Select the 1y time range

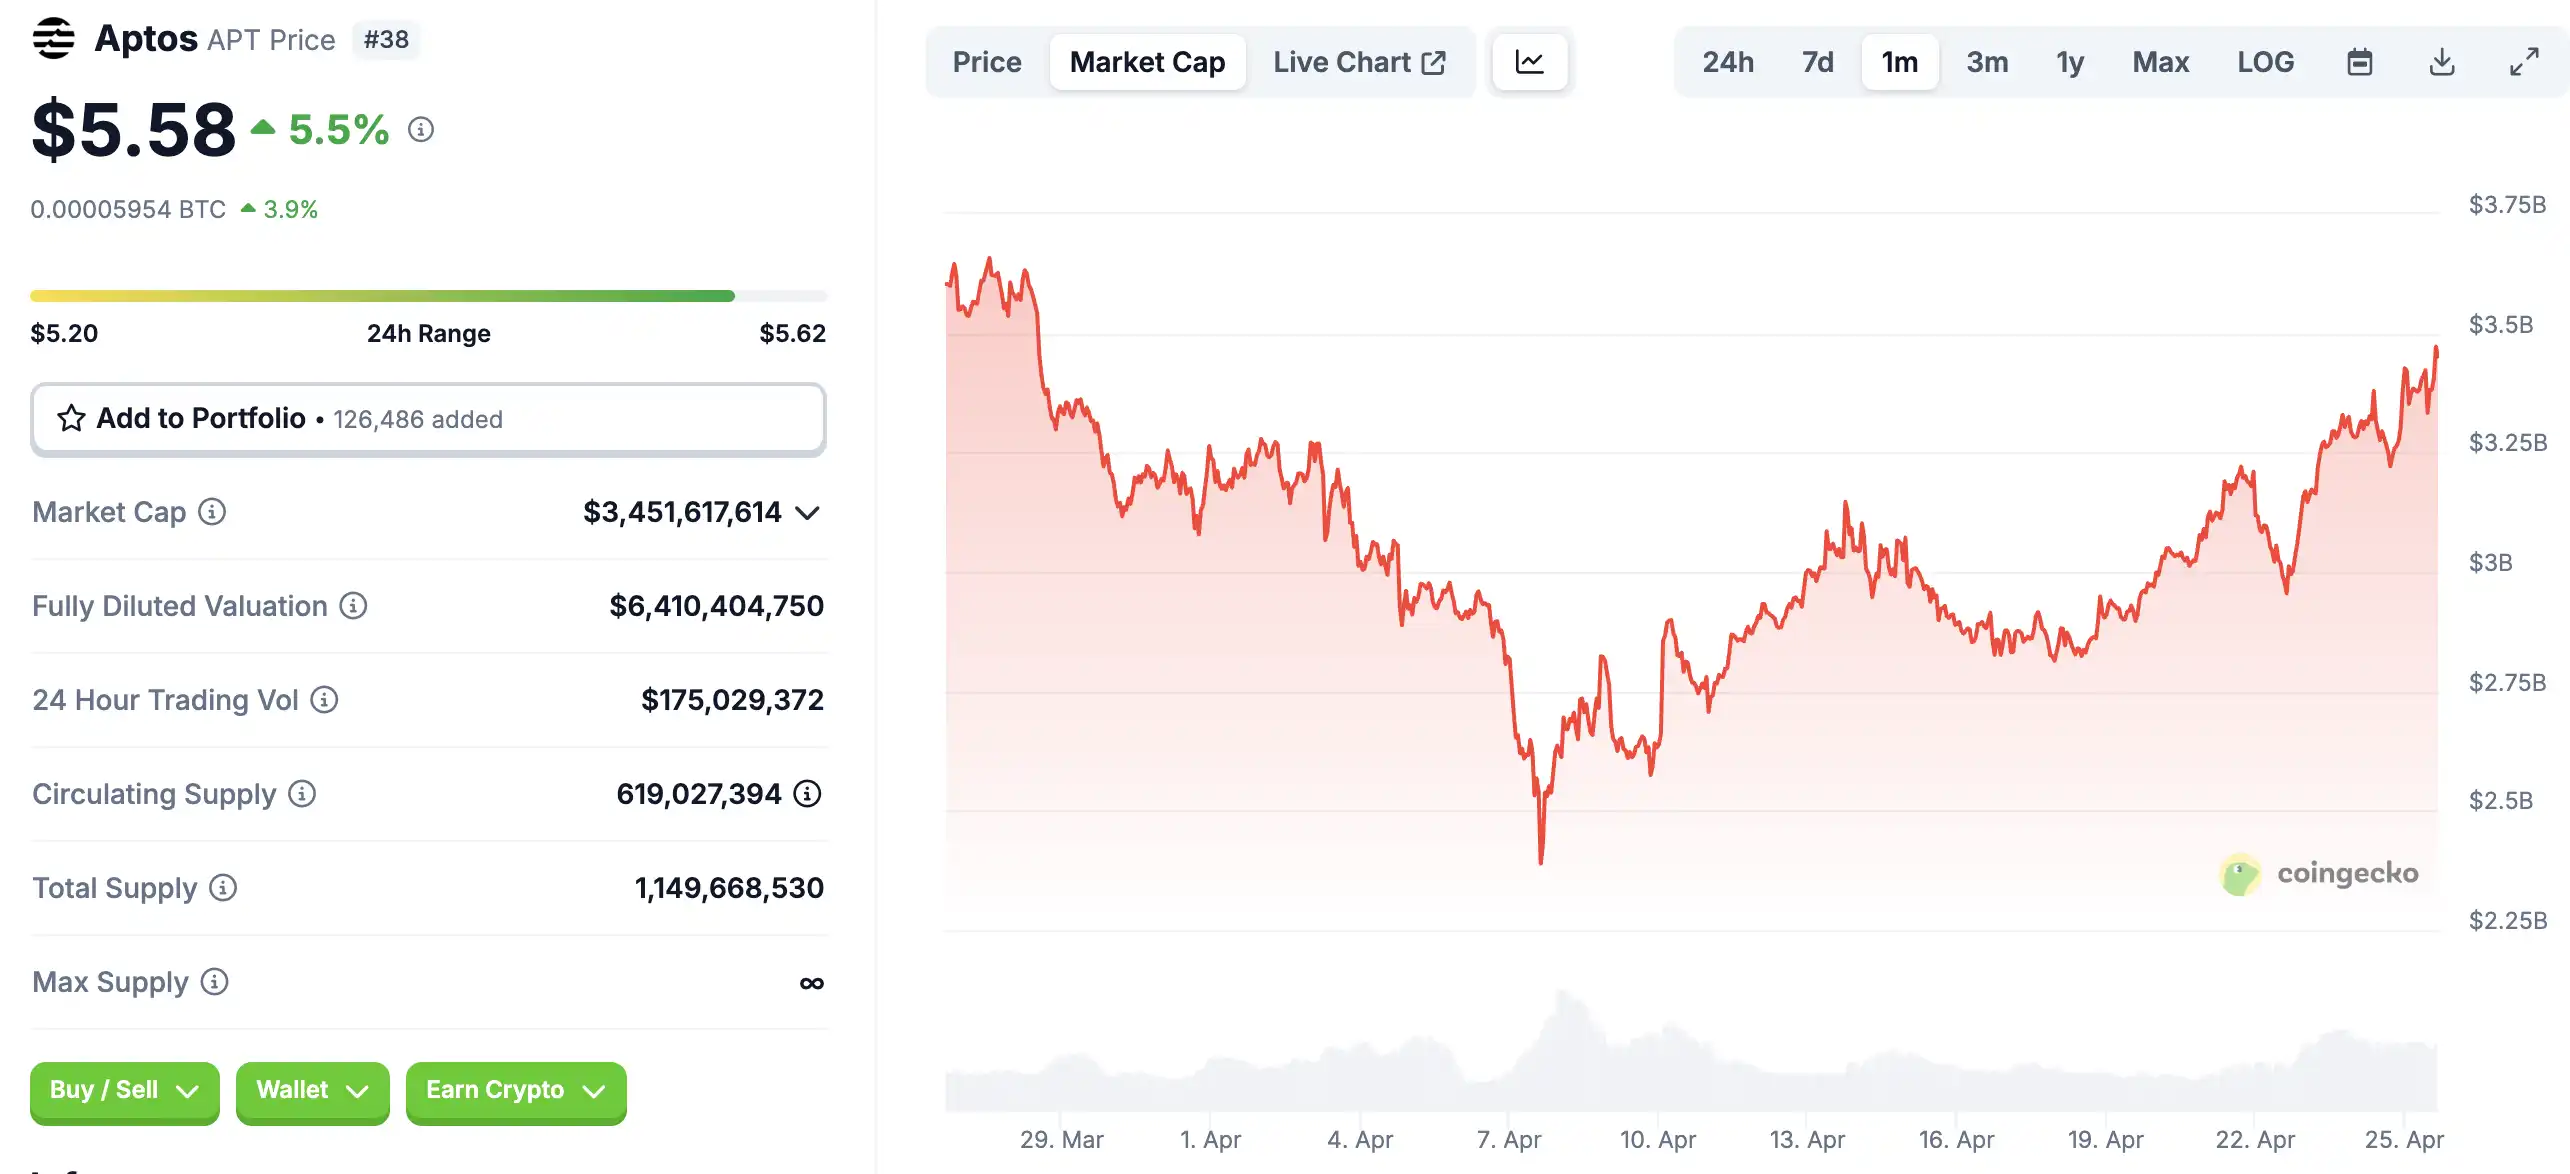[x=2069, y=62]
